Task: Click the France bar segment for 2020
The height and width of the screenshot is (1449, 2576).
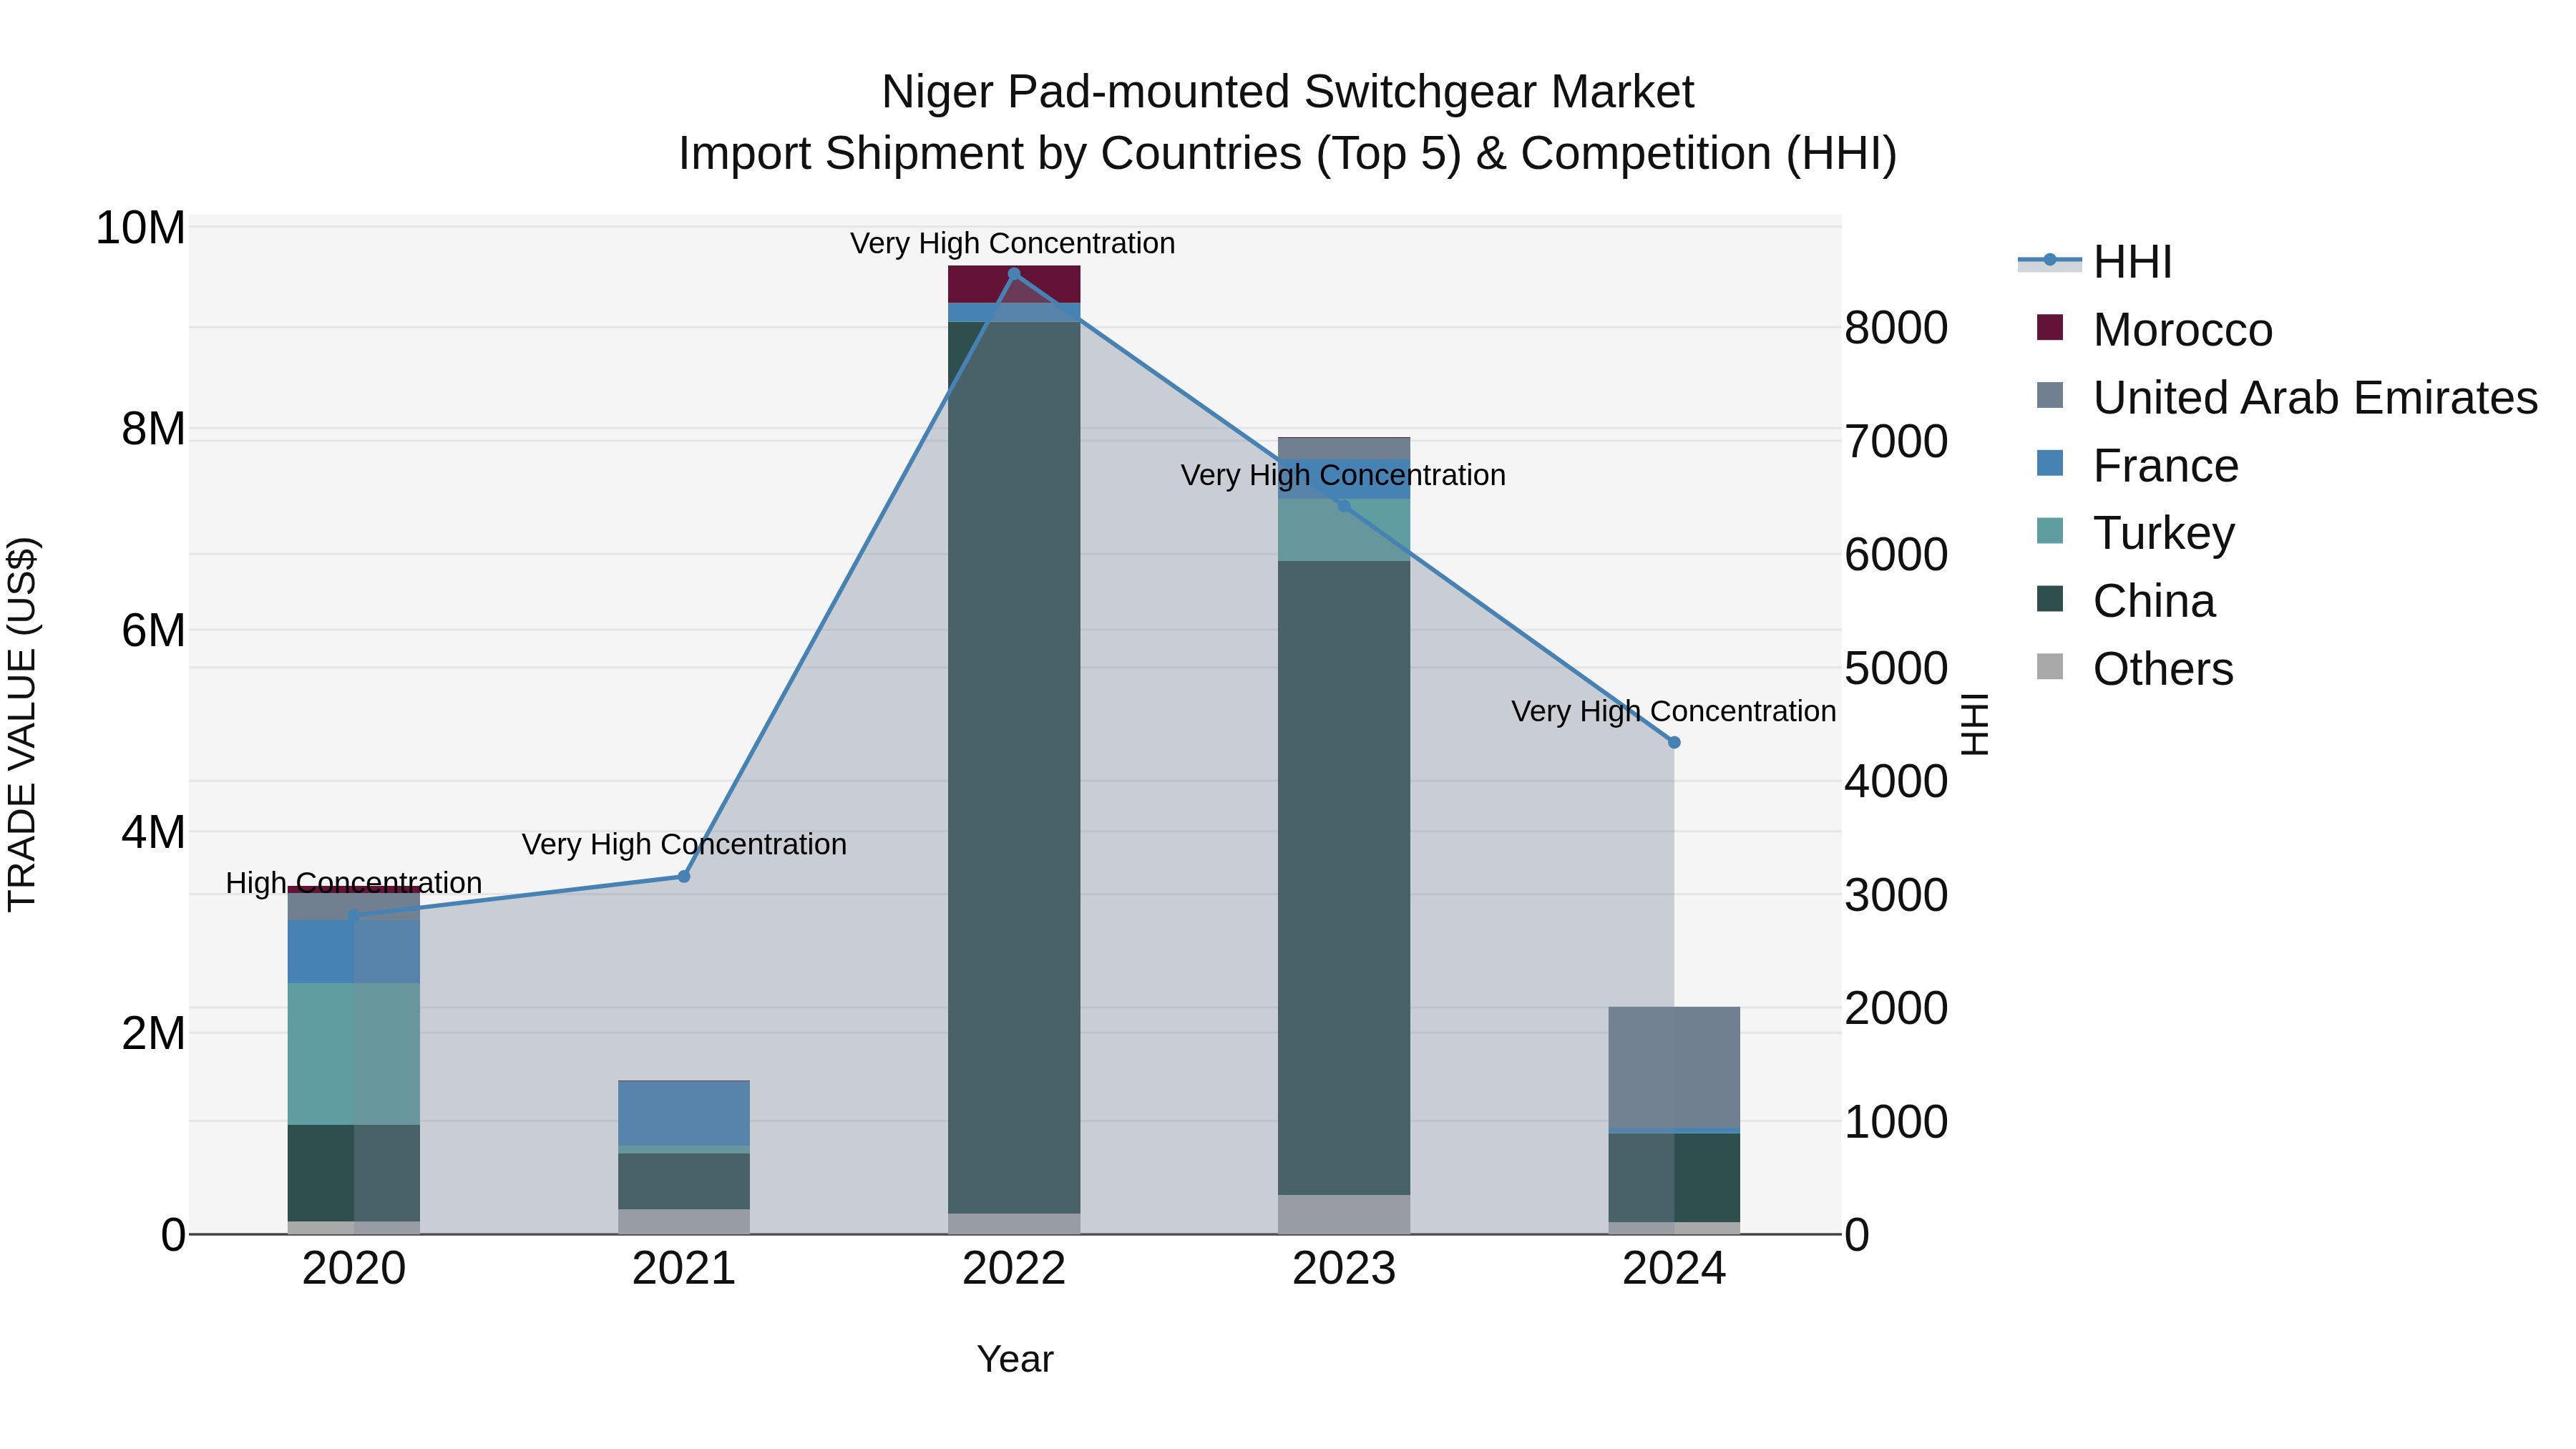Action: tap(354, 952)
